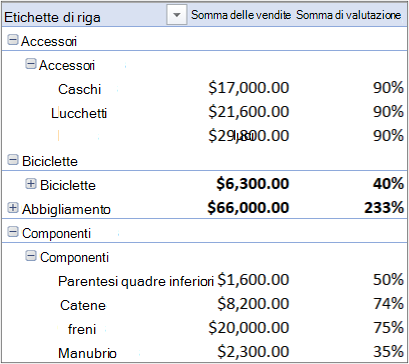Click the $66,000.00 Abbigliamento sales cell
Image resolution: width=409 pixels, height=364 pixels.
(x=248, y=208)
